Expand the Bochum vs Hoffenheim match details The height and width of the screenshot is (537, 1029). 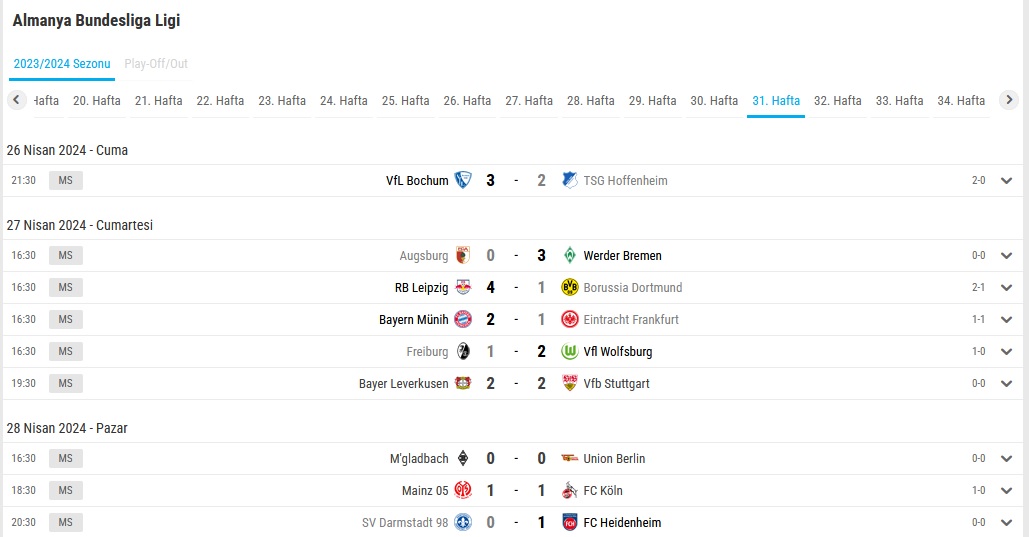click(x=1007, y=181)
